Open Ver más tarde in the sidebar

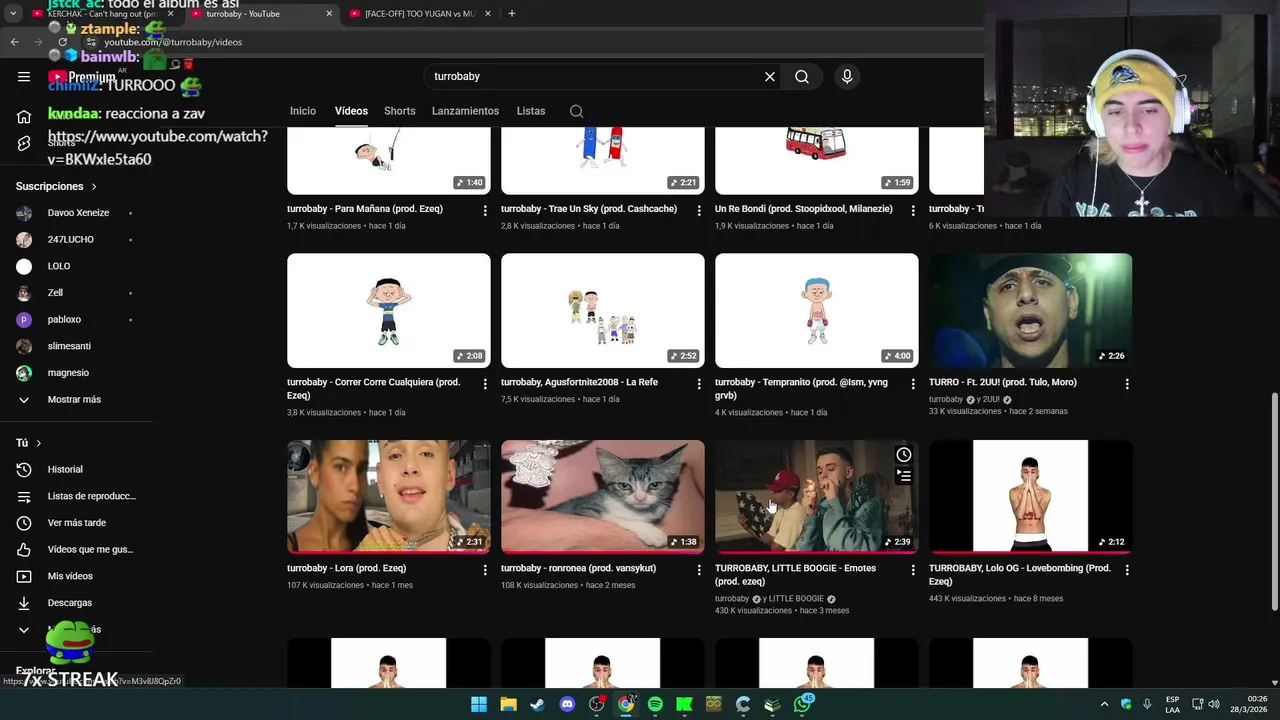(76, 523)
